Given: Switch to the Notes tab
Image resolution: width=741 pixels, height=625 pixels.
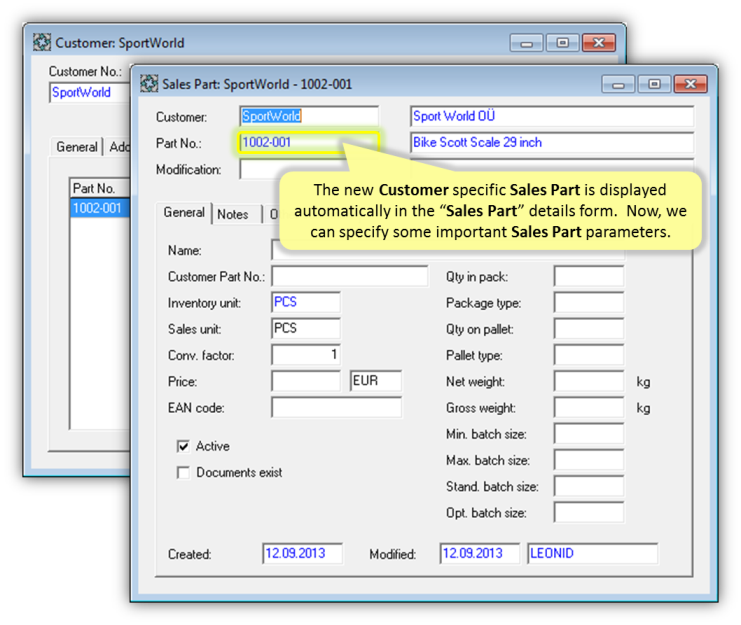Looking at the screenshot, I should pos(233,214).
